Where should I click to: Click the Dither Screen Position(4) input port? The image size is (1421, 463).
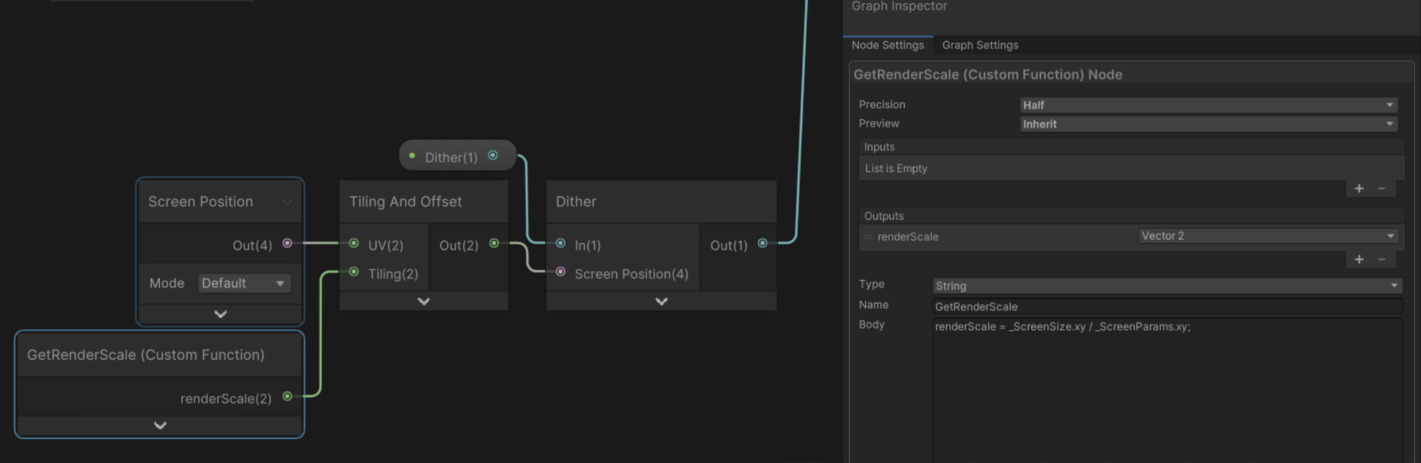coord(560,272)
